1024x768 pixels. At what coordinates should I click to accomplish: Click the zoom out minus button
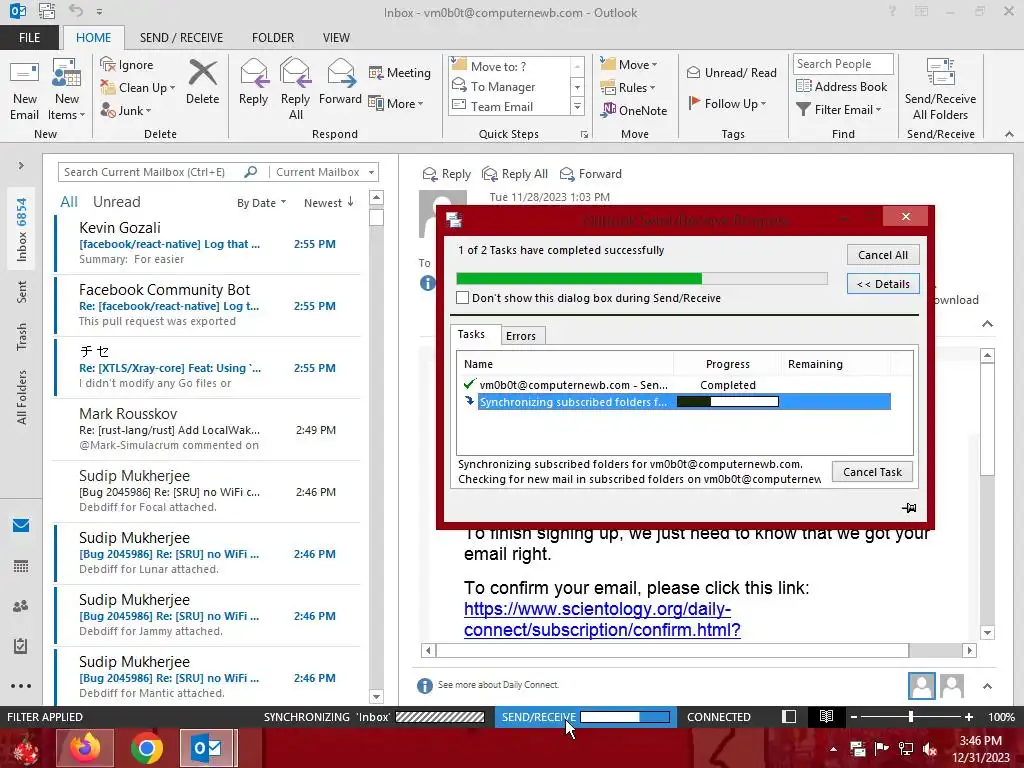tap(854, 716)
